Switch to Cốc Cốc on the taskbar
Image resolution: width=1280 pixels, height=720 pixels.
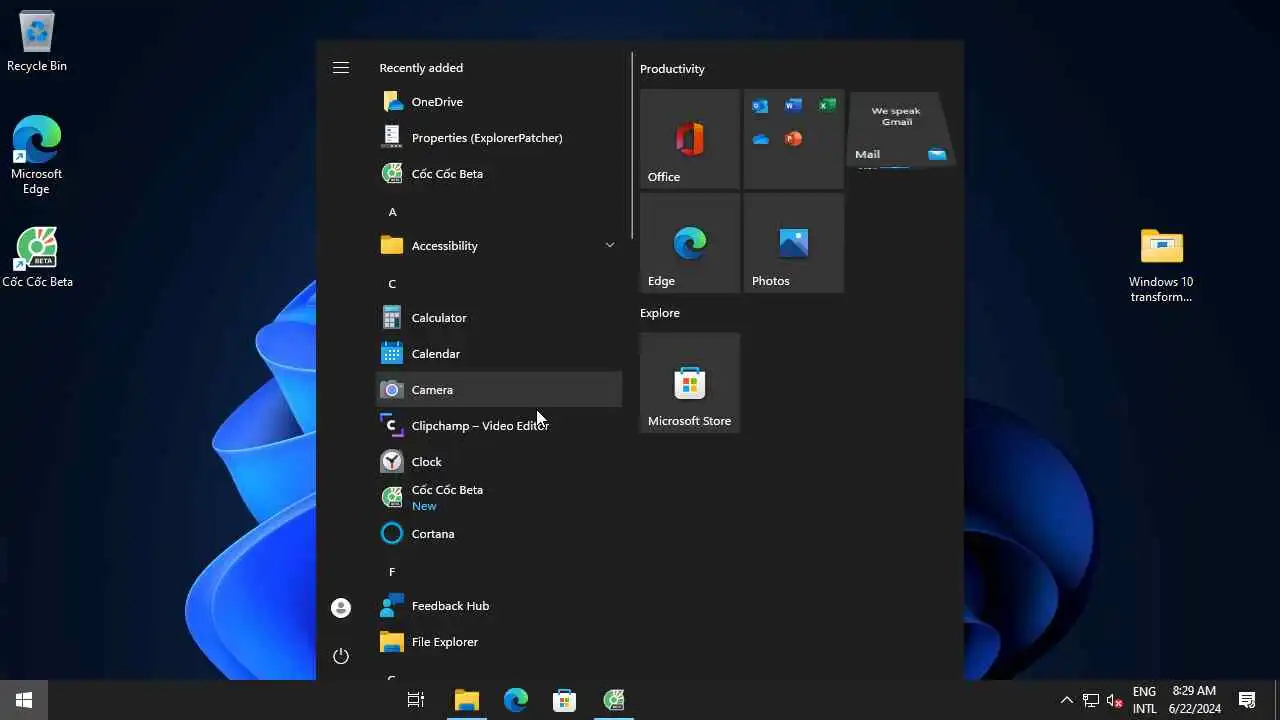[614, 700]
